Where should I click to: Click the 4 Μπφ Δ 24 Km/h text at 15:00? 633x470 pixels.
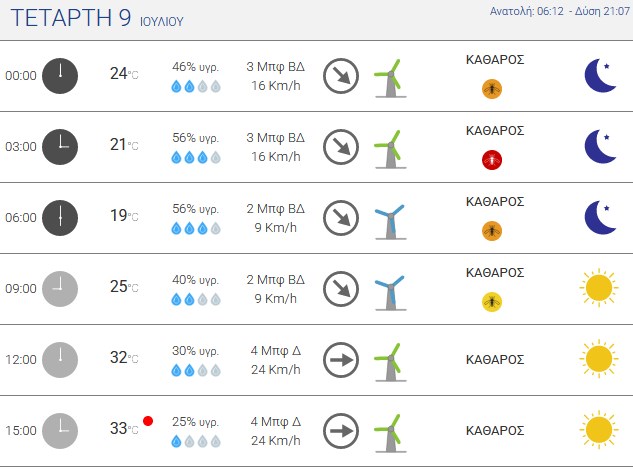pos(276,431)
